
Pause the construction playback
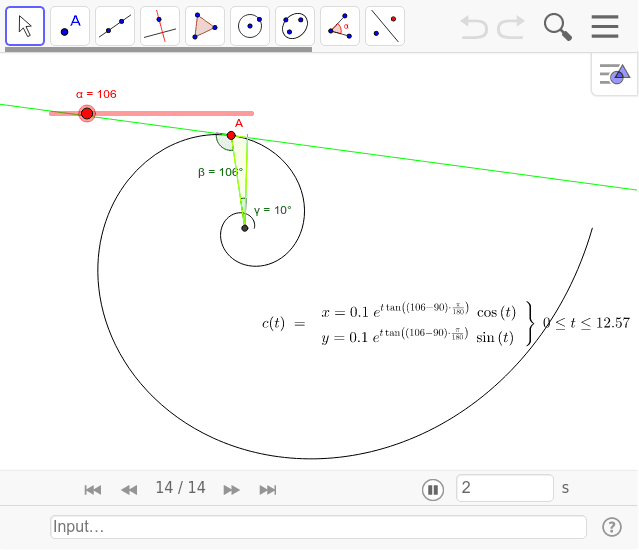point(433,489)
